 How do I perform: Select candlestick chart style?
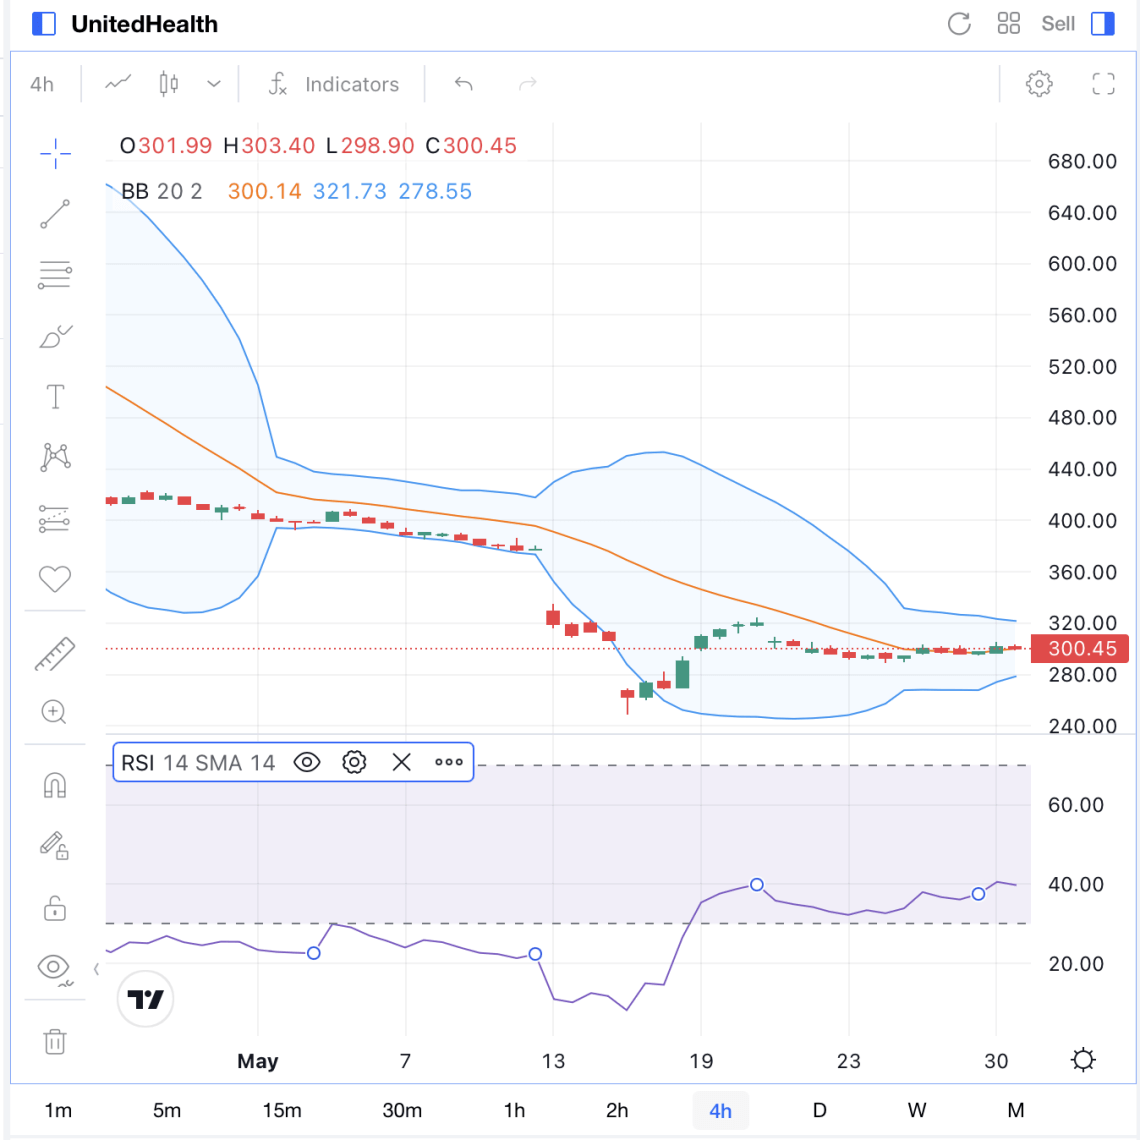click(169, 84)
